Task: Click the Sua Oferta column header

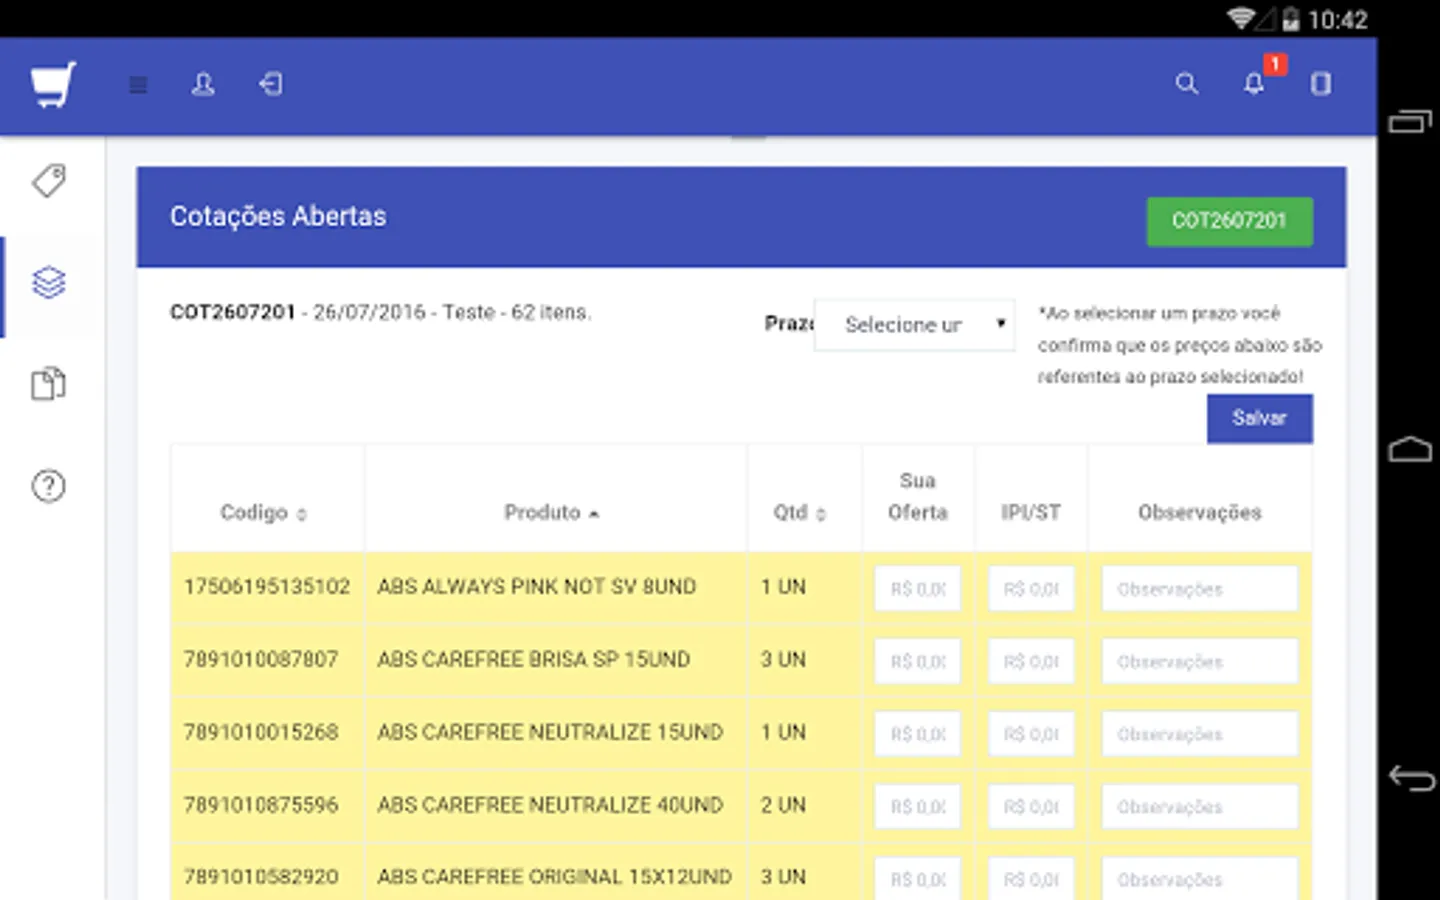Action: coord(917,497)
